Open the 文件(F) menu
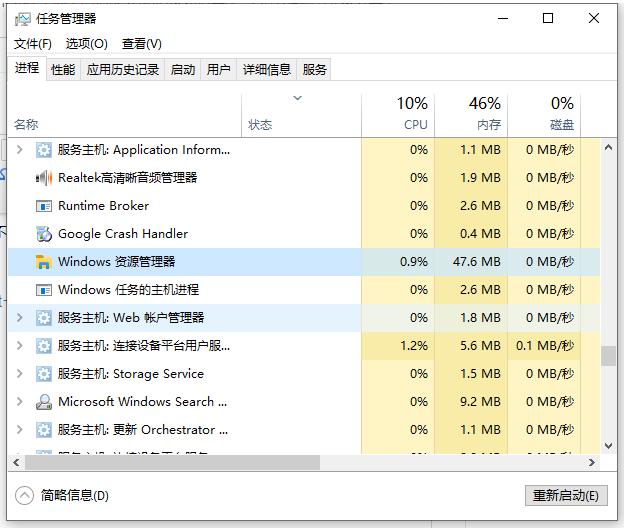 (33, 44)
